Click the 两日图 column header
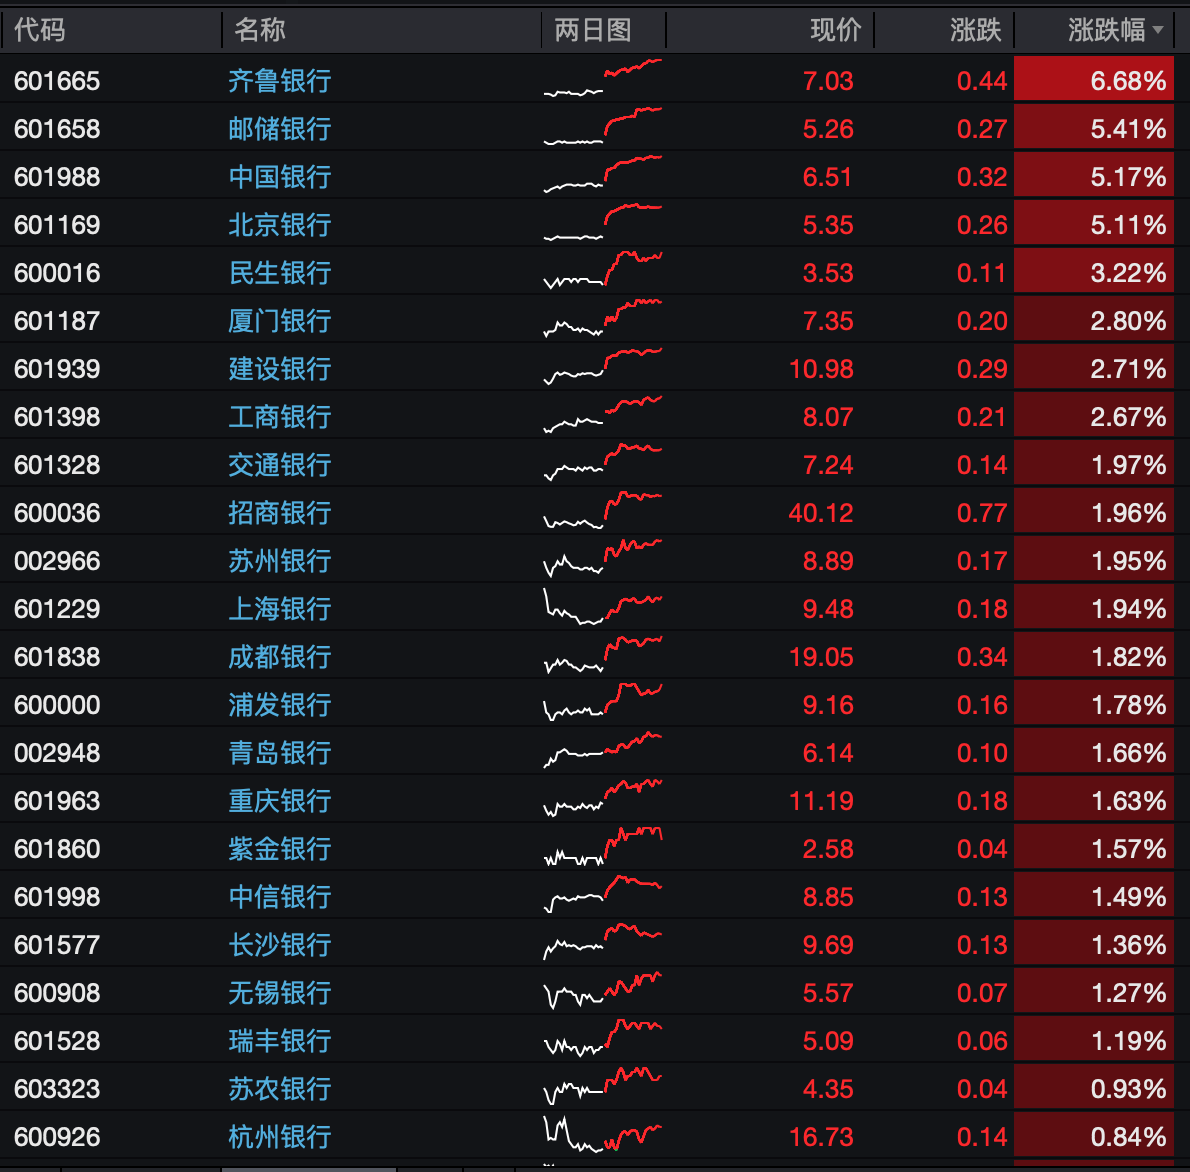 (593, 30)
